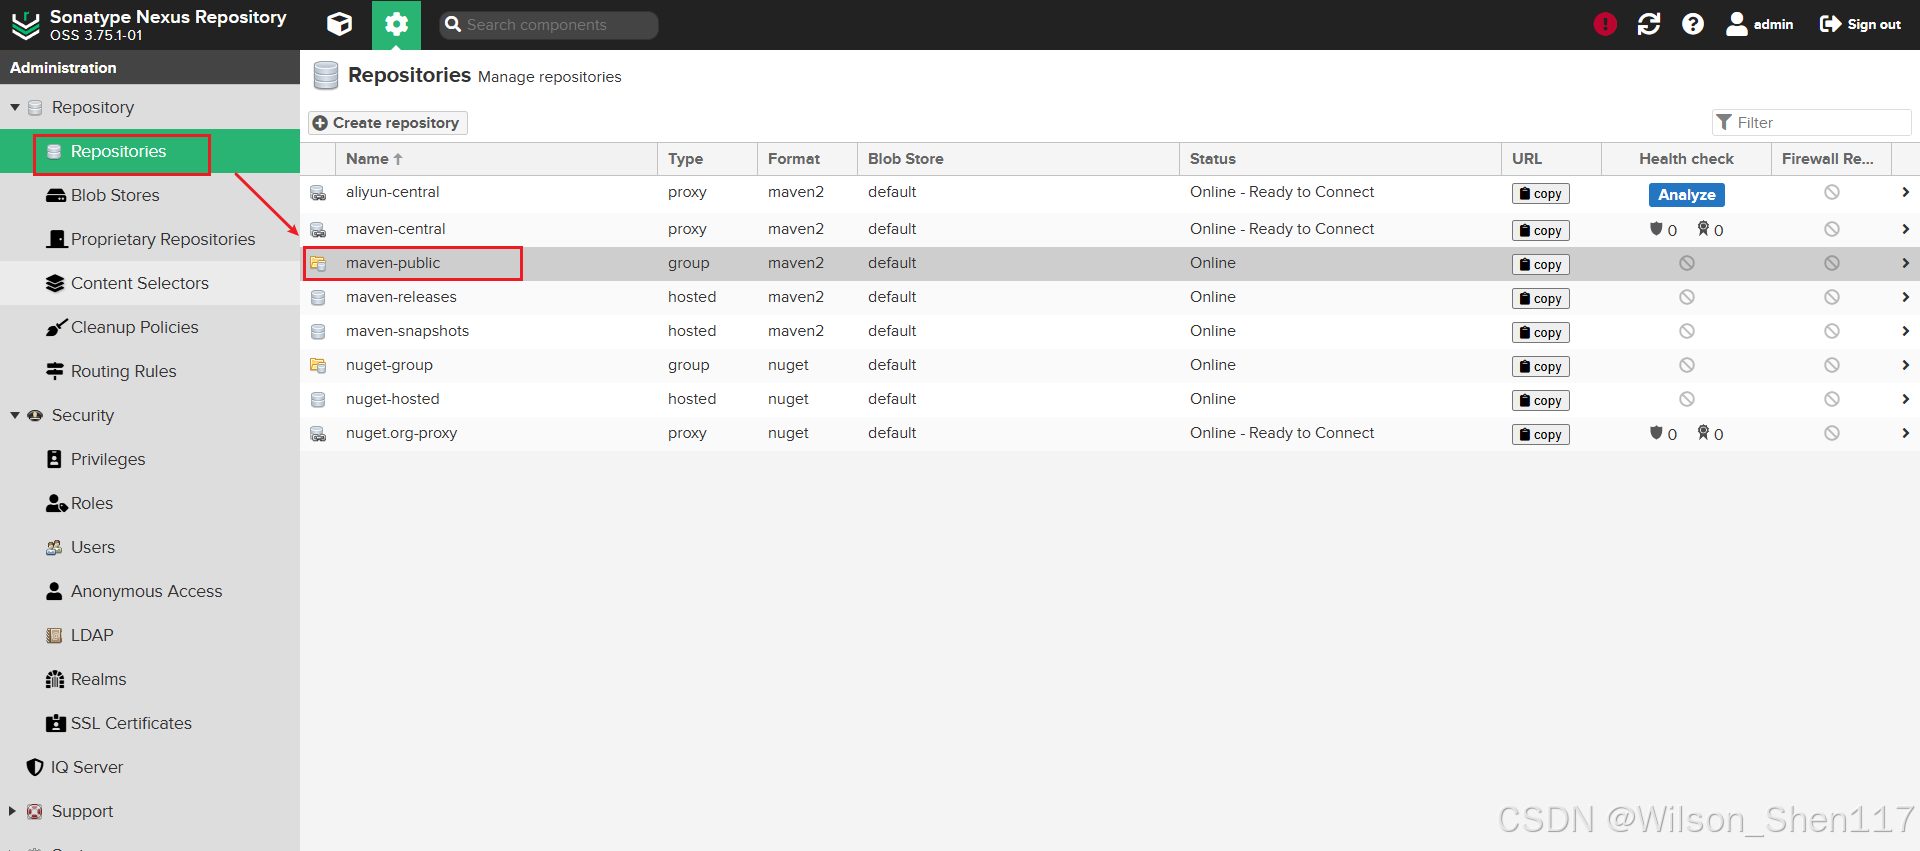Open the admin user account
This screenshot has height=851, width=1920.
pyautogui.click(x=1760, y=24)
